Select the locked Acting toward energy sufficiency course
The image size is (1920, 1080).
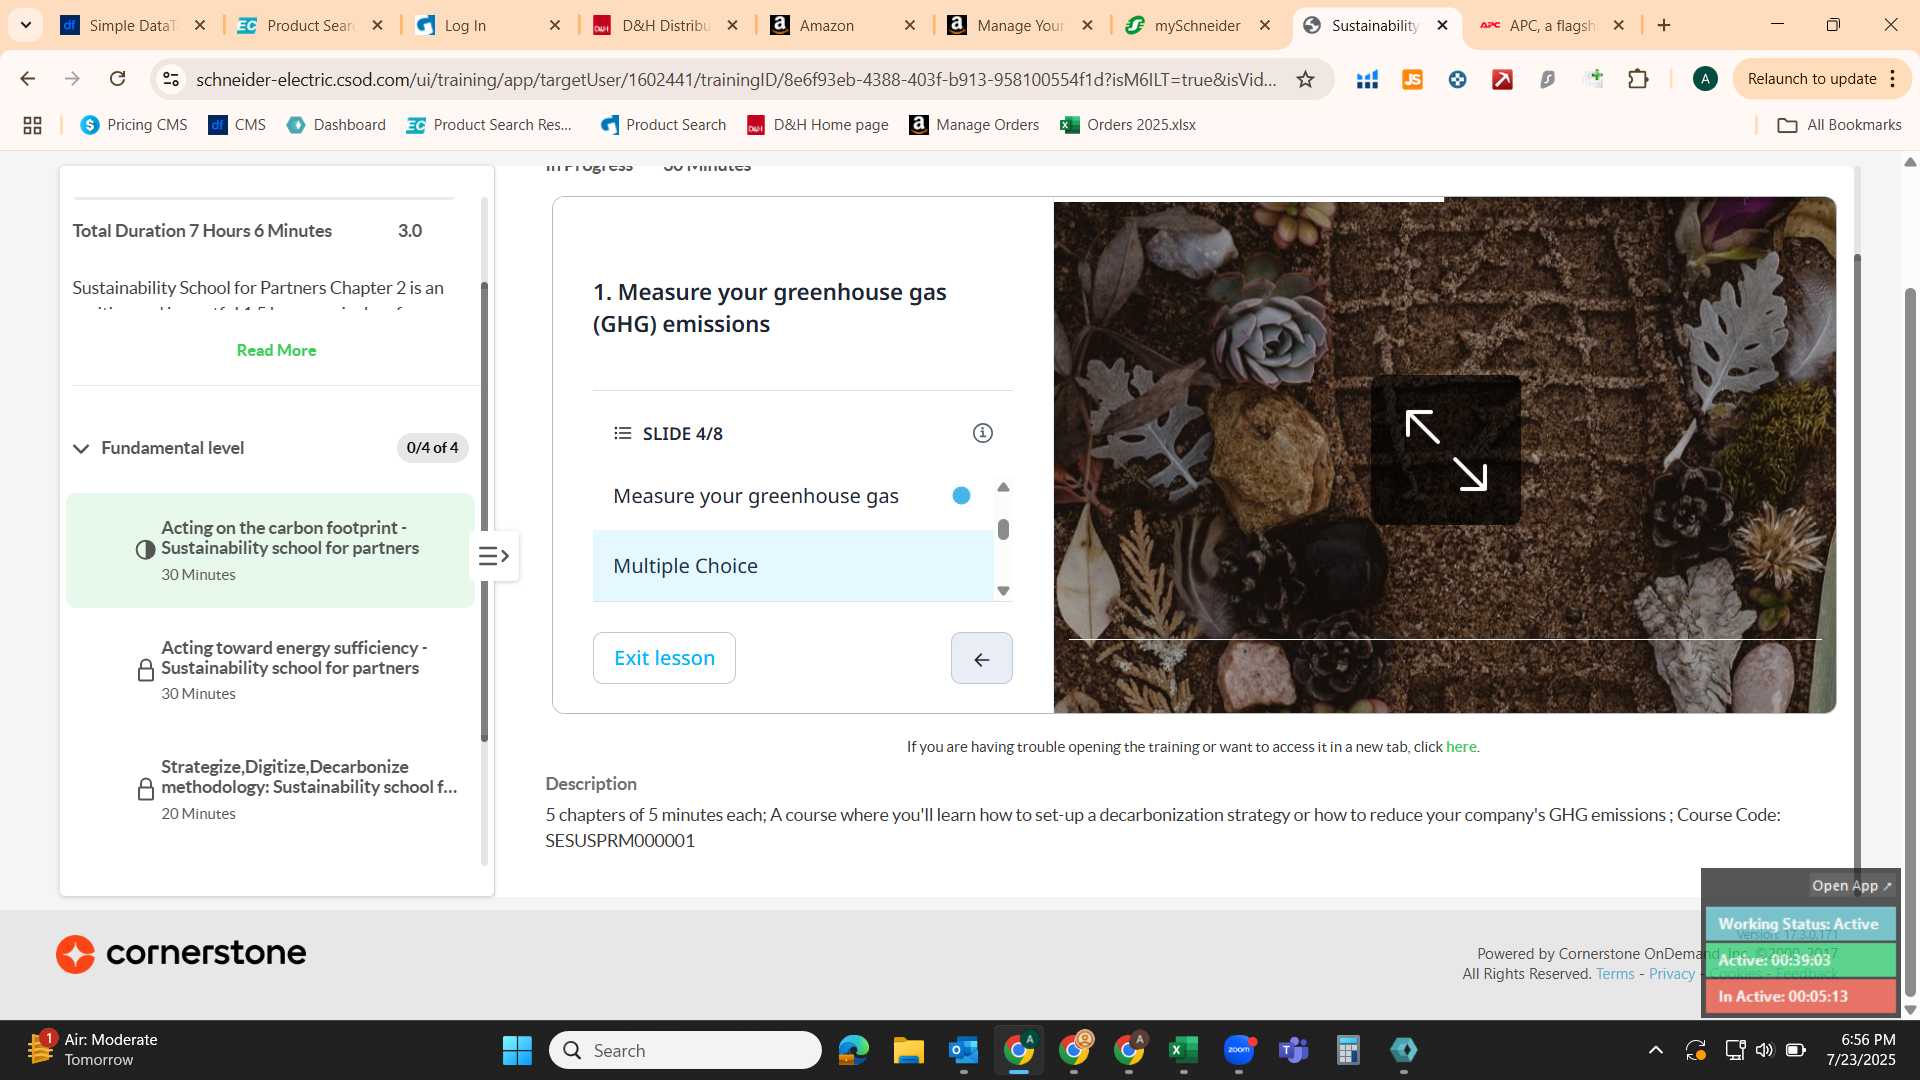point(270,670)
